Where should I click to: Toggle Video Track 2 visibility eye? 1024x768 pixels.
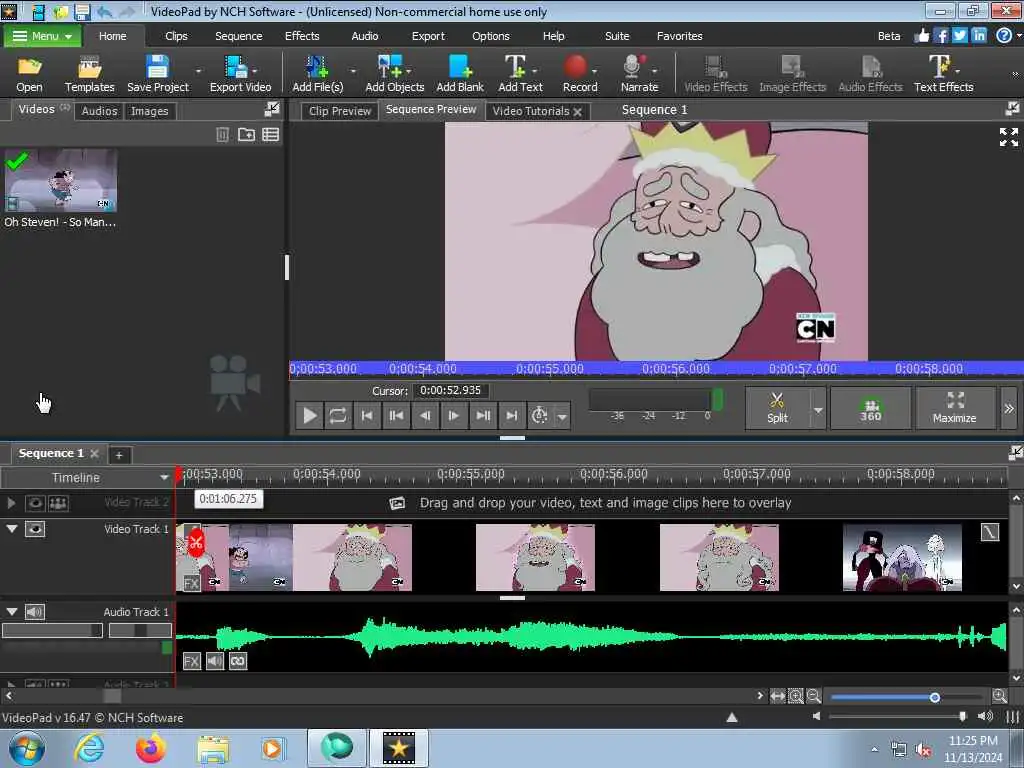(x=35, y=503)
